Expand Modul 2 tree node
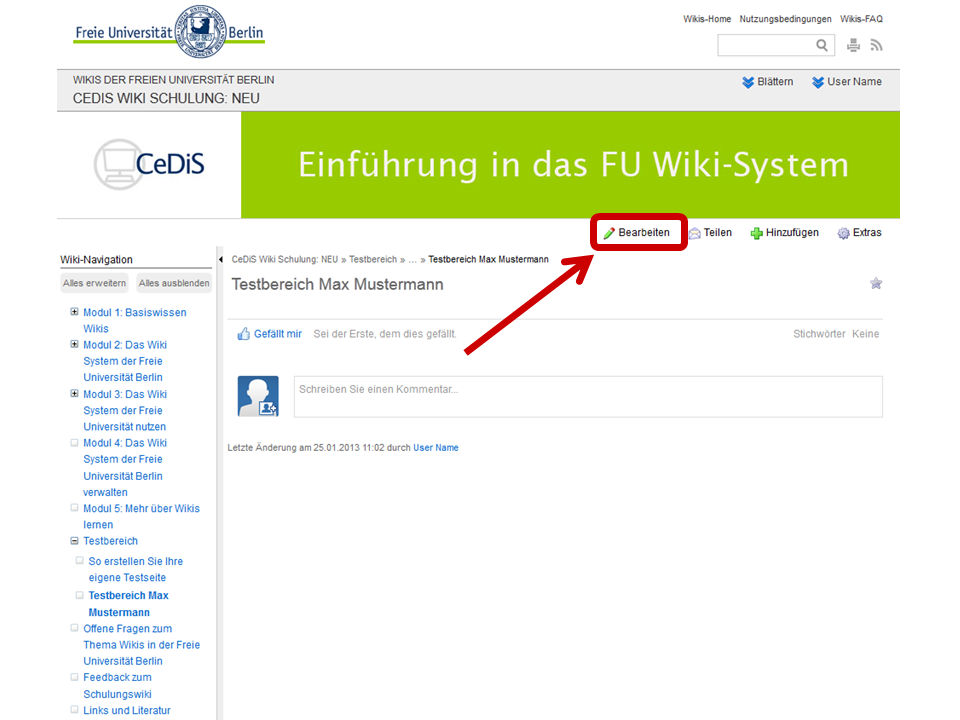Screen dimensions: 960x720 [74, 344]
